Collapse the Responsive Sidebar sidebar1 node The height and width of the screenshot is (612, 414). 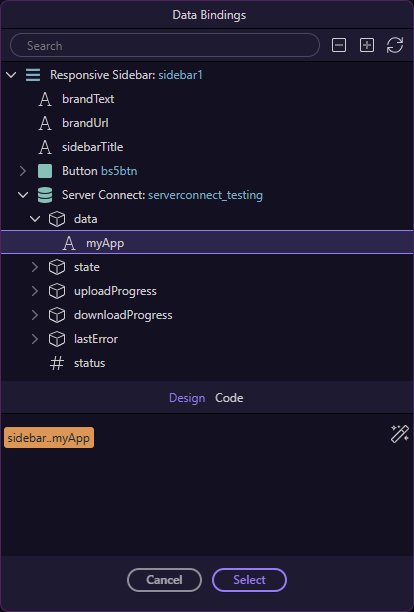click(11, 75)
